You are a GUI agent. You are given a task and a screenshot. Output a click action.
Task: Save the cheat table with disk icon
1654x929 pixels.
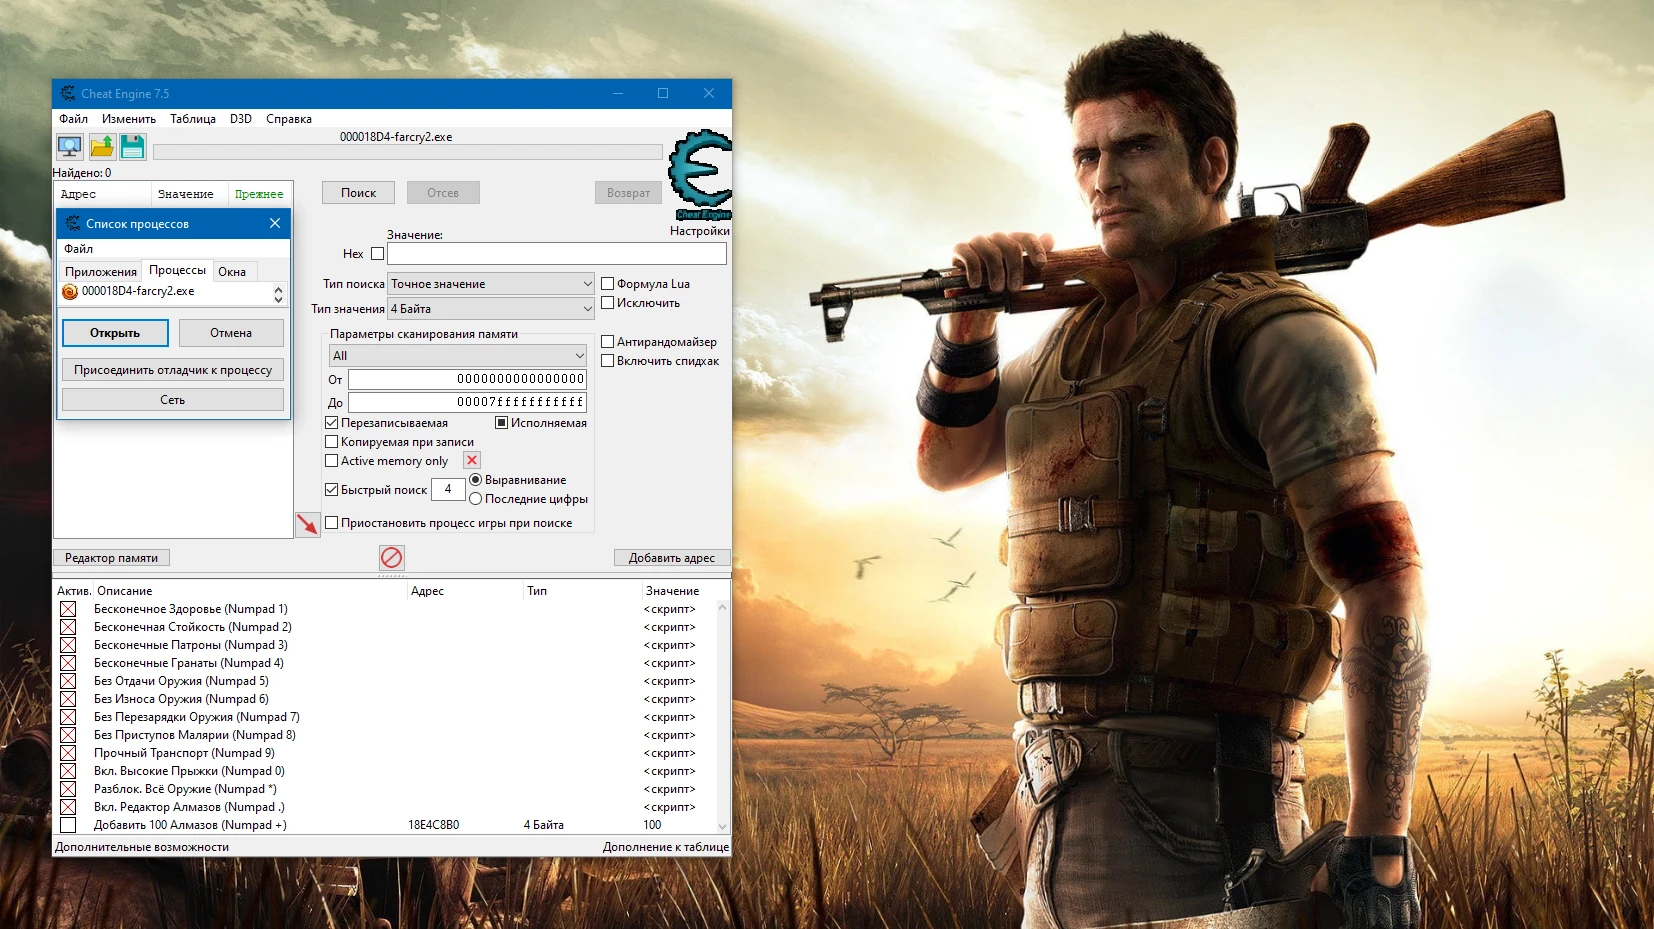coord(133,146)
